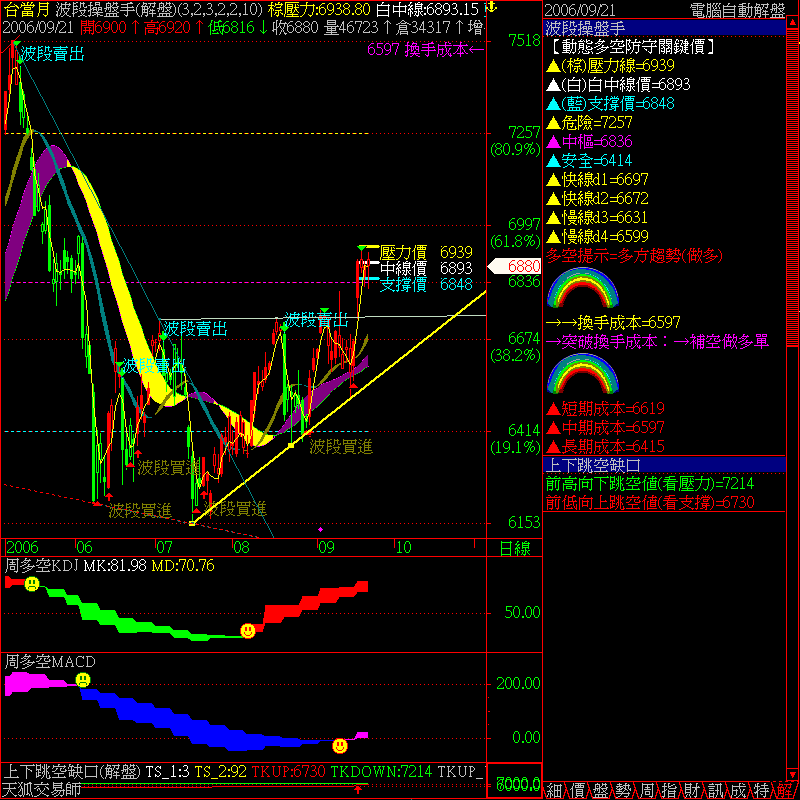Screen dimensions: 800x800
Task: Click the frowning face on the 周多空MACD band
Action: click(83, 680)
